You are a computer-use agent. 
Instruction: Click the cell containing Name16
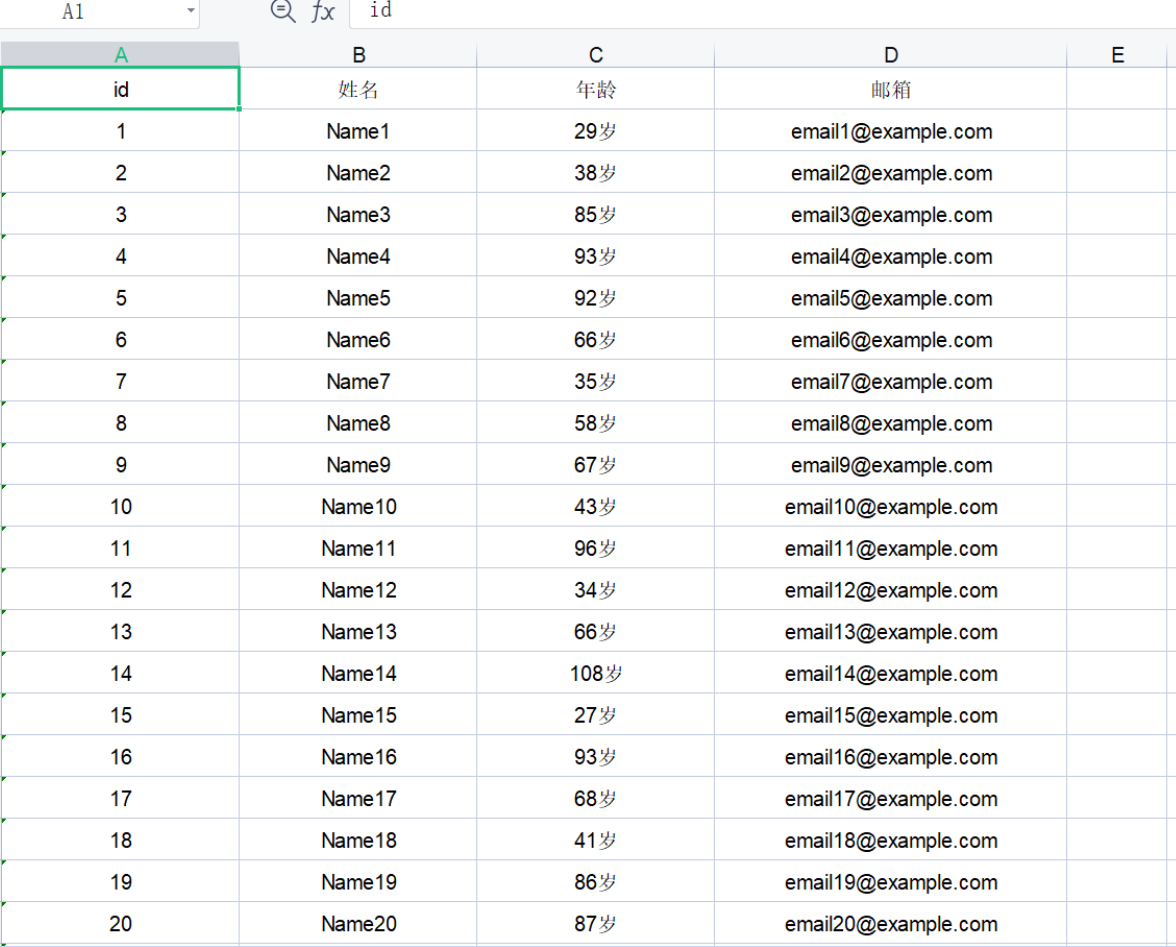pos(357,756)
